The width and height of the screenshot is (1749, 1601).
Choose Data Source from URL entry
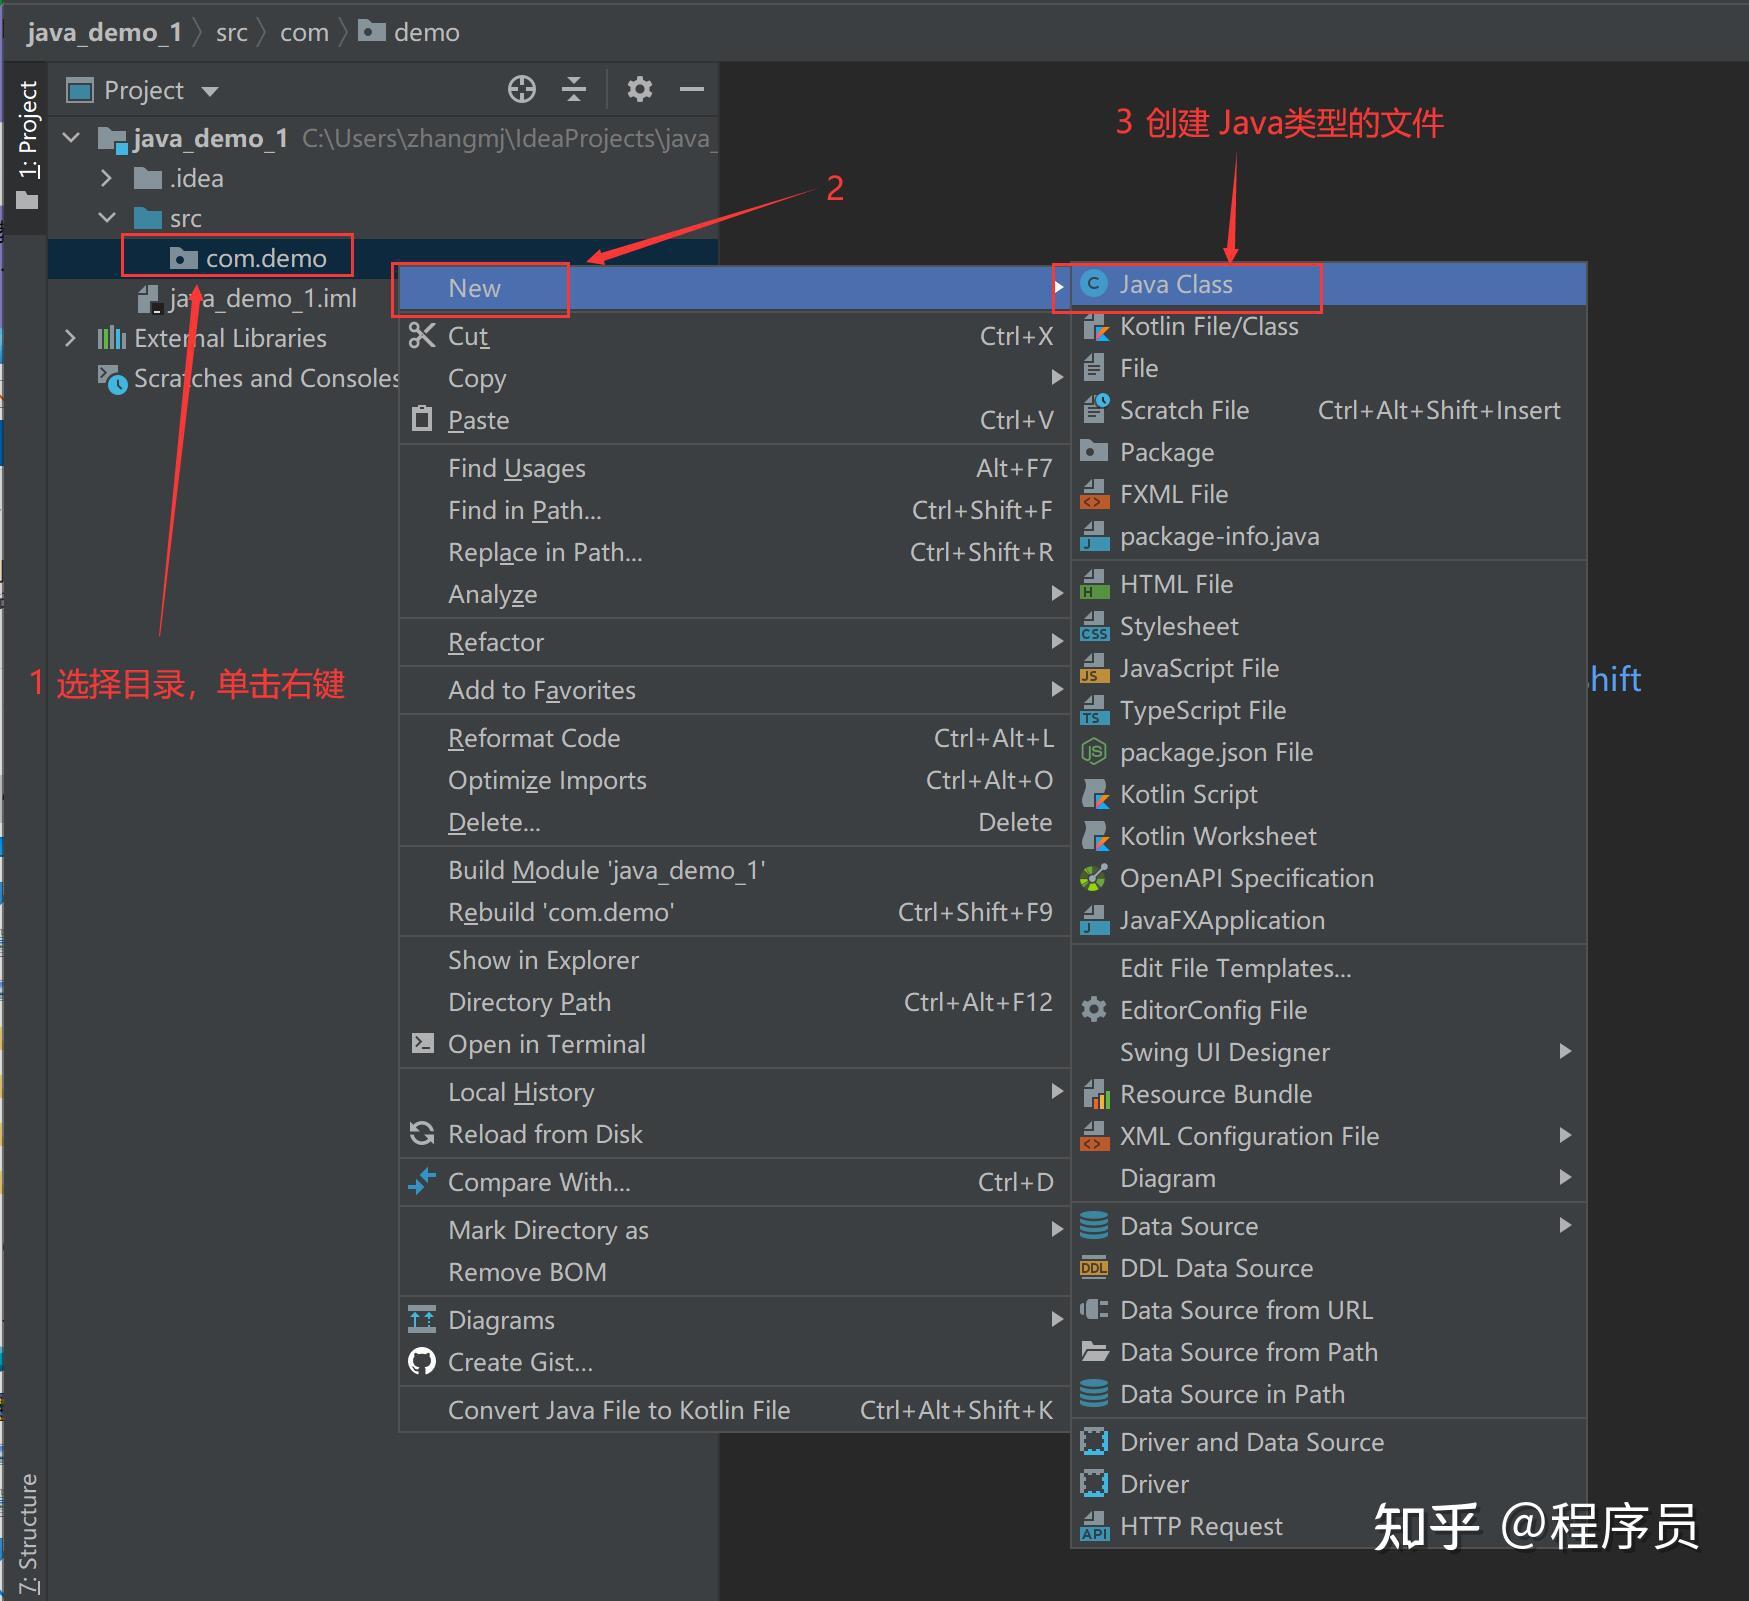click(1329, 1310)
